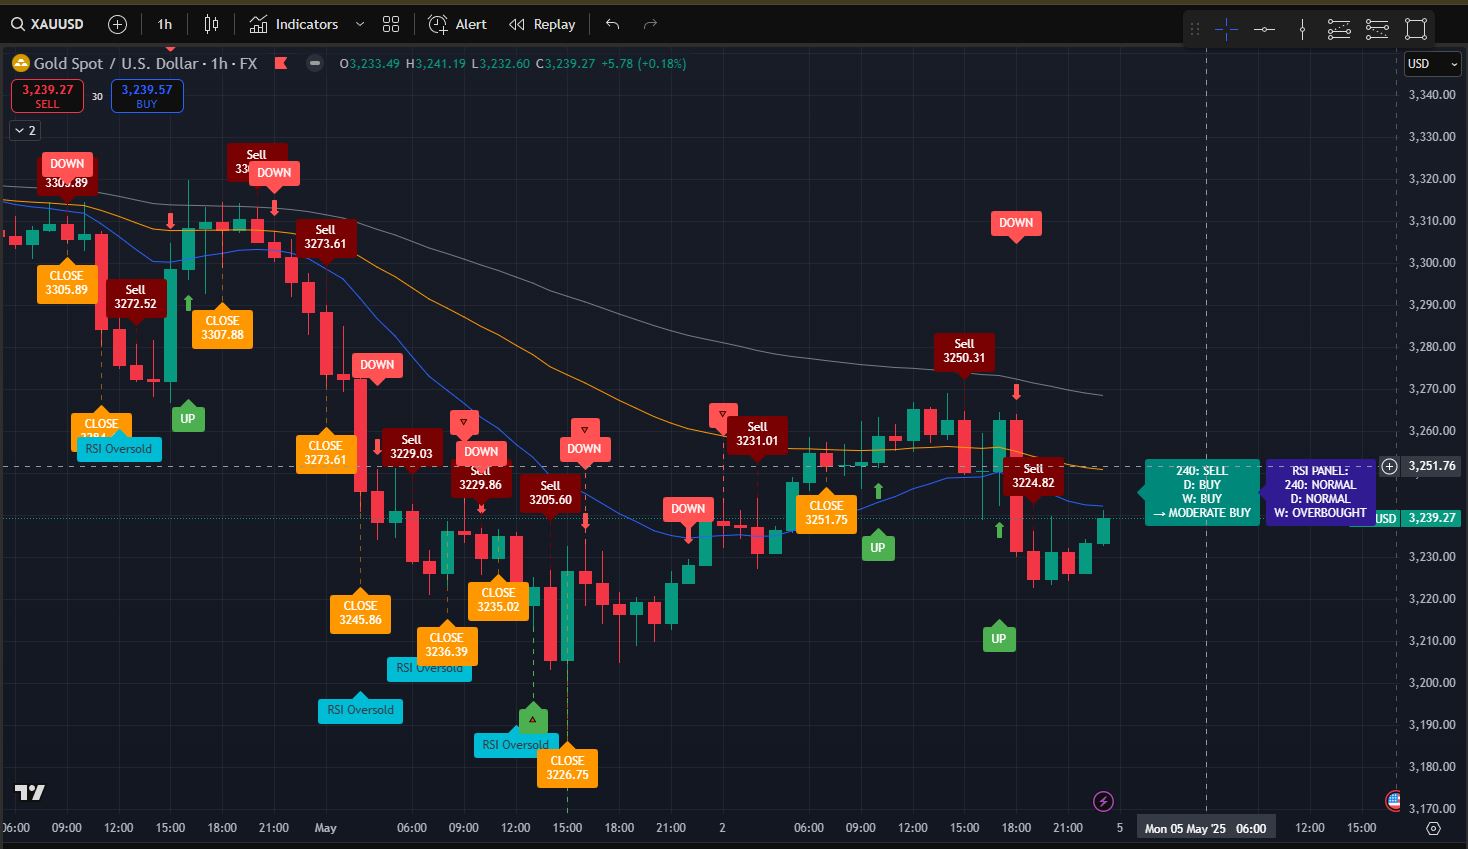Open the bar style (candles) selector icon
This screenshot has width=1468, height=849.
pyautogui.click(x=210, y=23)
